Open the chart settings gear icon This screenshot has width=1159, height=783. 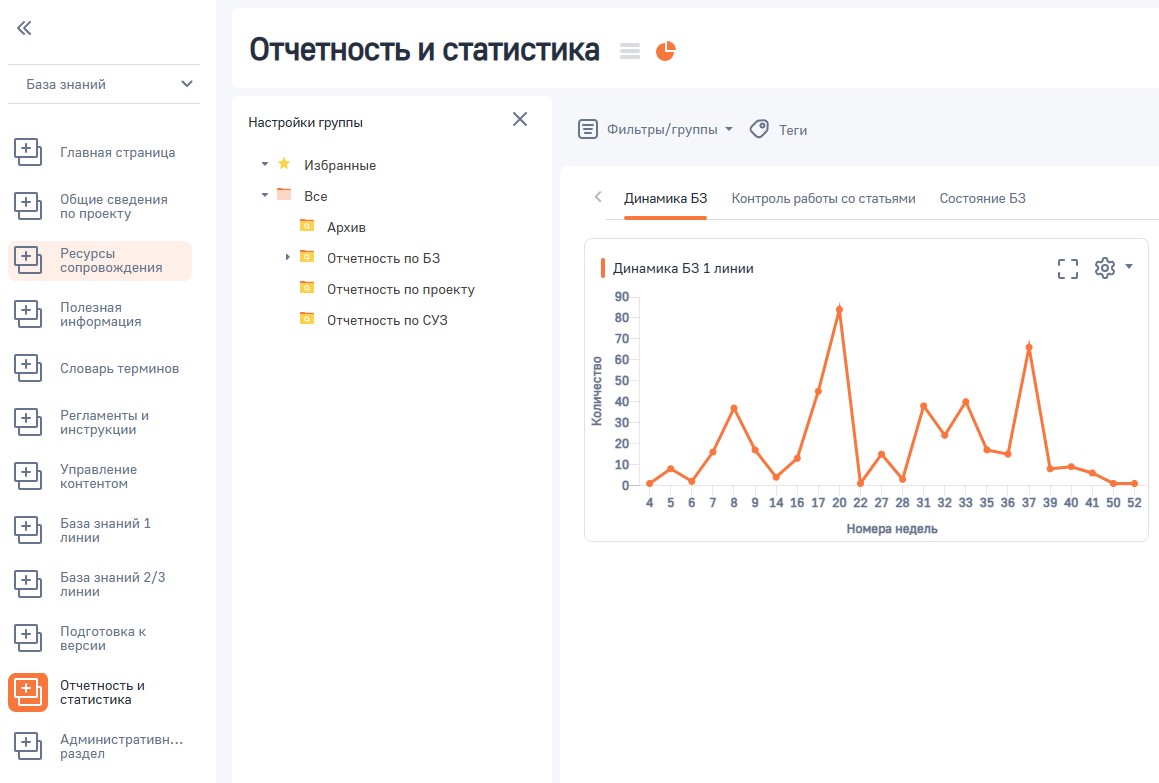[1106, 267]
